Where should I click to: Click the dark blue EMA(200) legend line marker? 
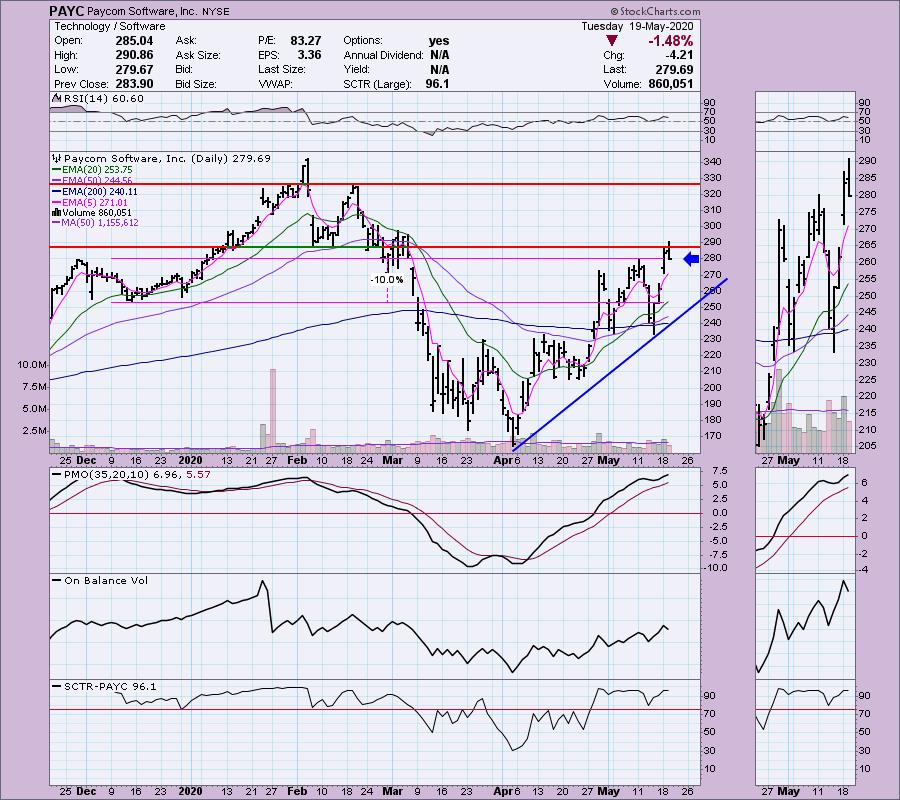point(56,192)
